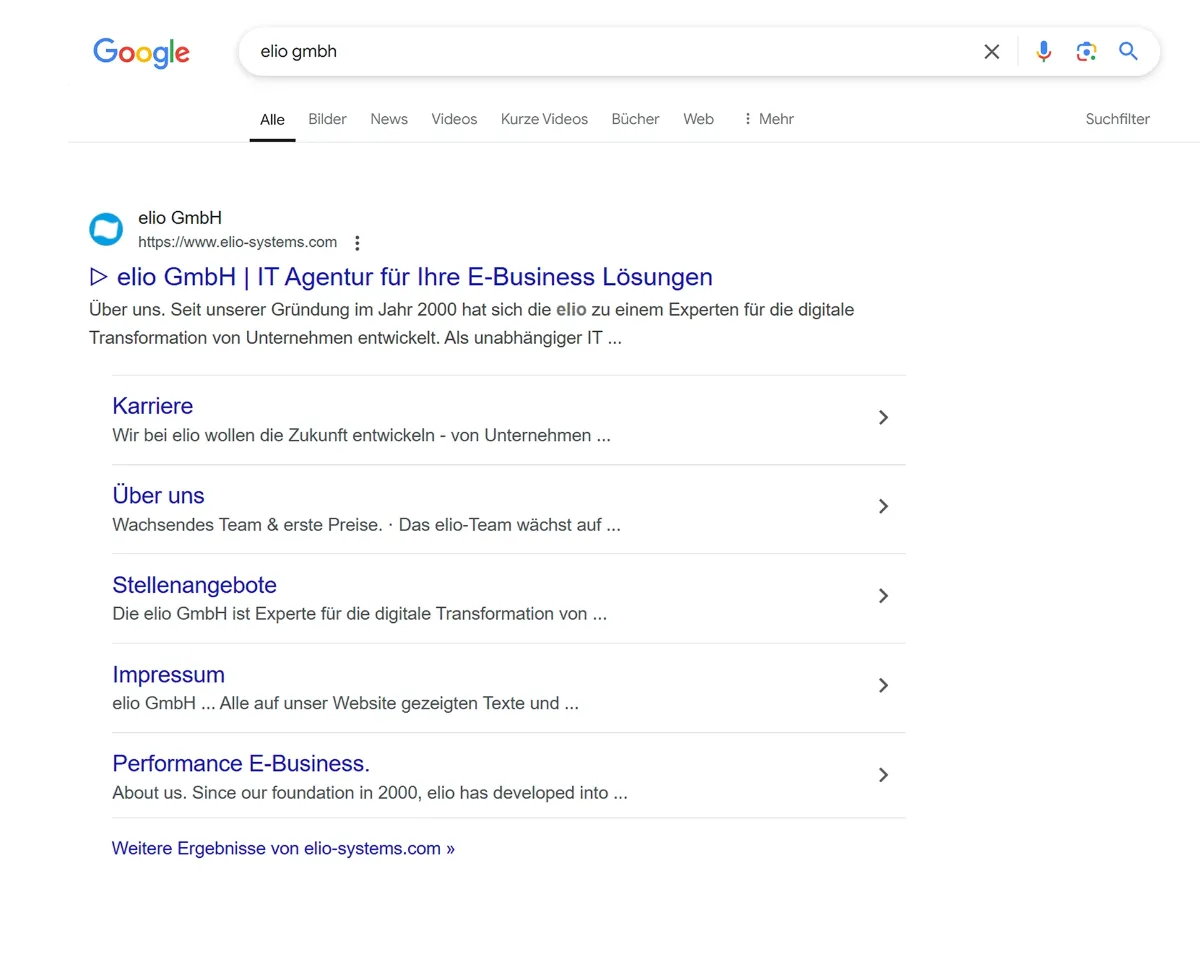This screenshot has width=1200, height=959.
Task: Click the magnifying glass to search
Action: [x=1128, y=51]
